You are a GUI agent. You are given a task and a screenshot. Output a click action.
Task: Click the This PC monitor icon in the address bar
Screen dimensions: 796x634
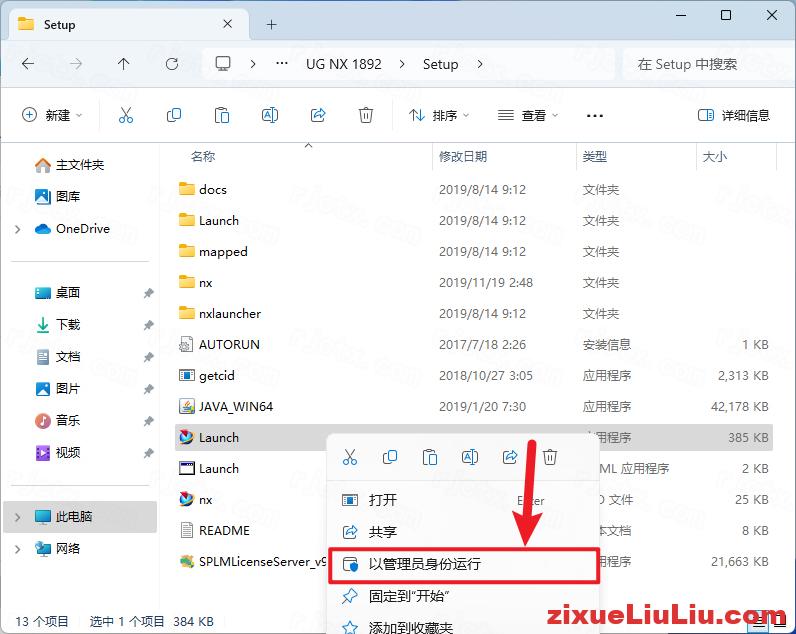pyautogui.click(x=222, y=63)
